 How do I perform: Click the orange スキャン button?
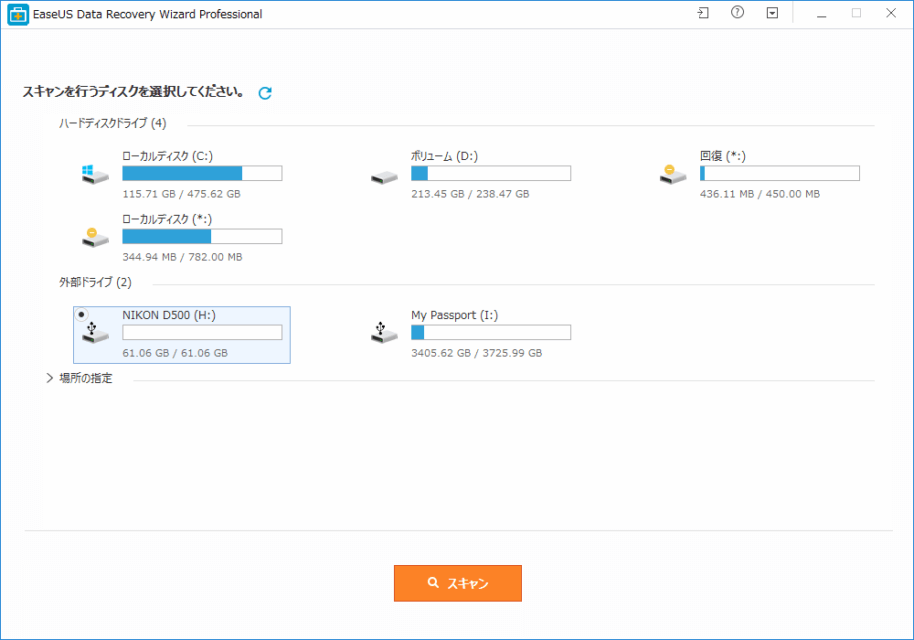pos(458,583)
